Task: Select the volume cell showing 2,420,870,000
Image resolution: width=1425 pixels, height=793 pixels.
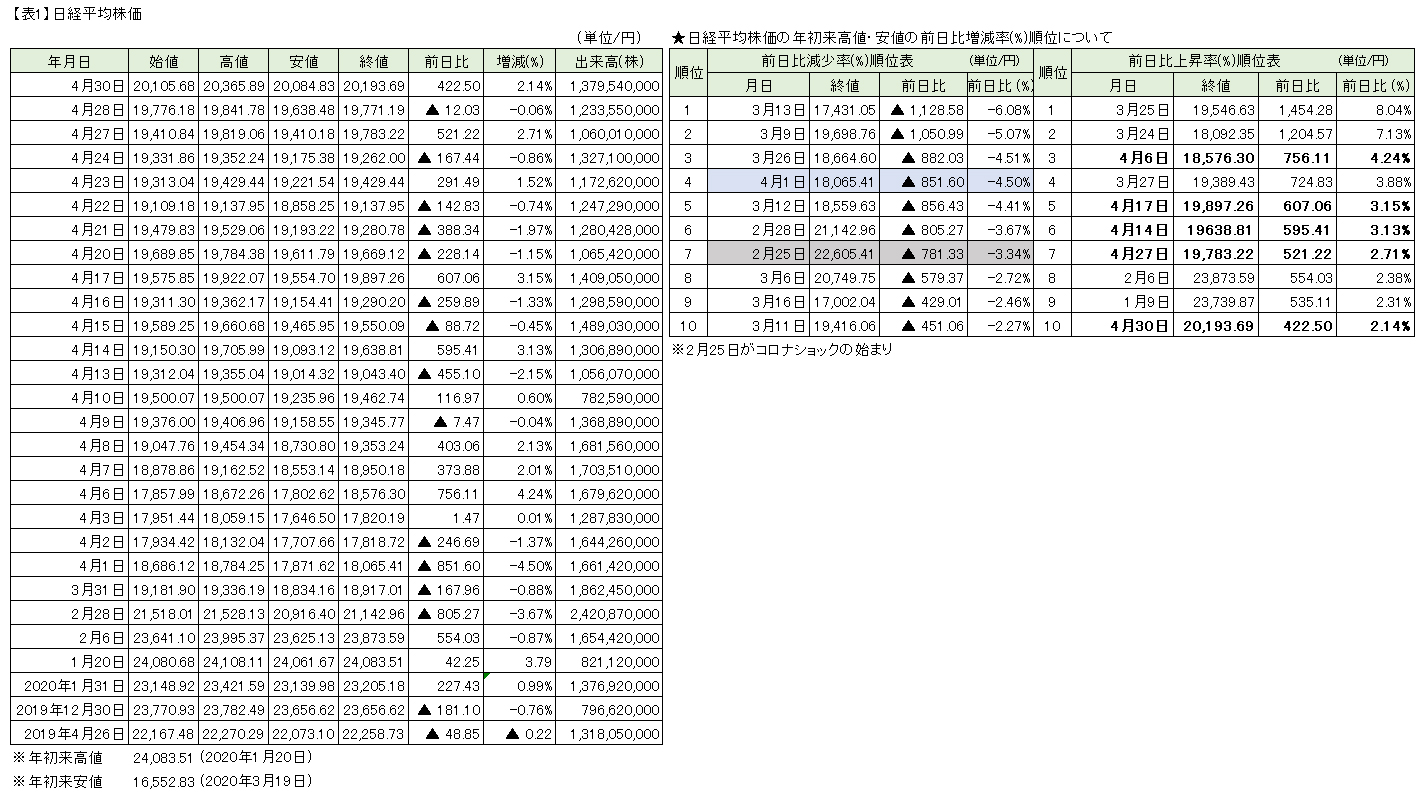Action: [x=609, y=614]
